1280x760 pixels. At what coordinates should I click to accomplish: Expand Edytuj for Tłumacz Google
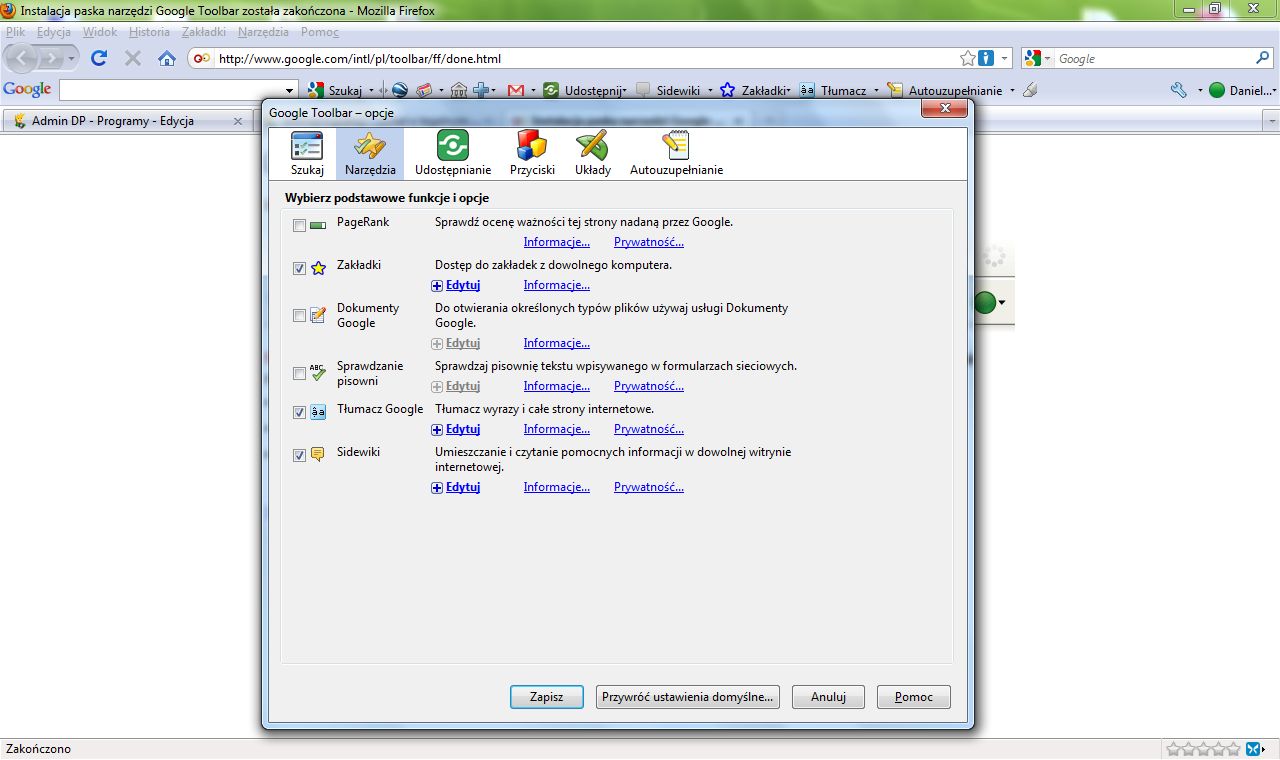pyautogui.click(x=456, y=429)
